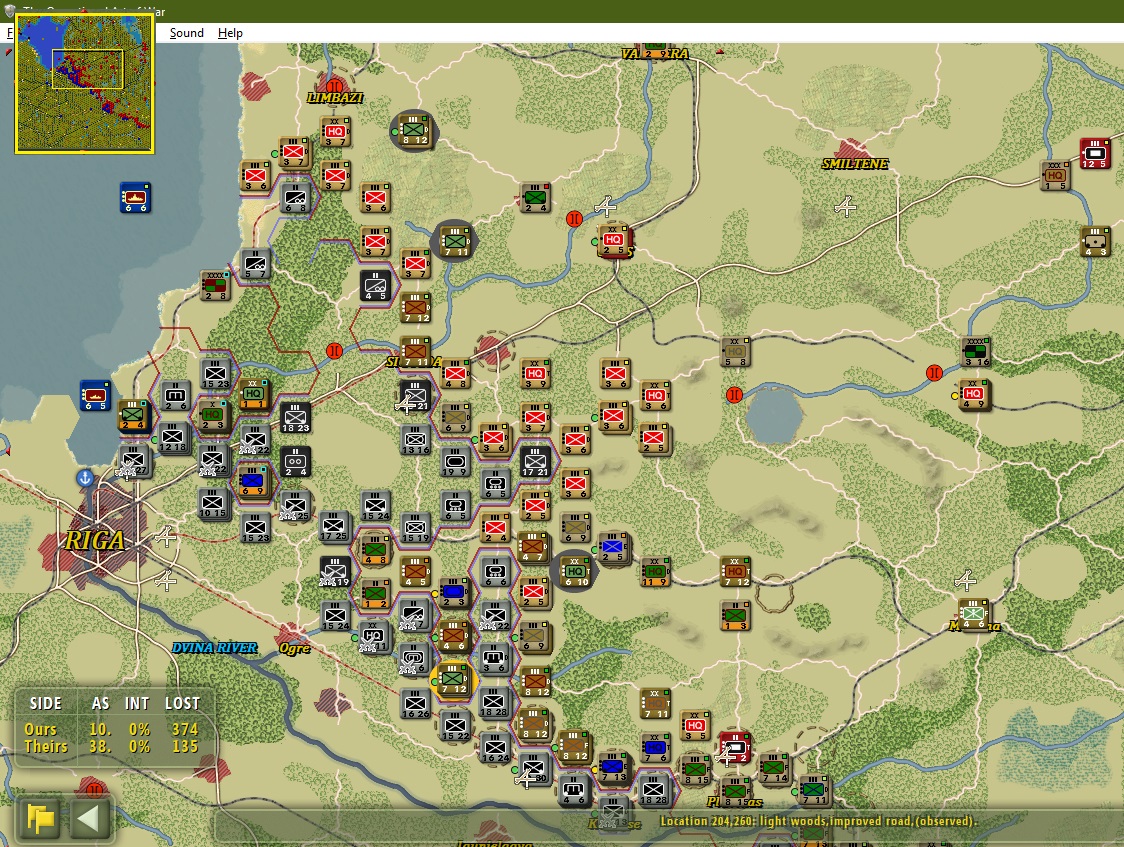The image size is (1124, 847).
Task: Select the gray infantry unit 16-26
Action: [x=415, y=703]
